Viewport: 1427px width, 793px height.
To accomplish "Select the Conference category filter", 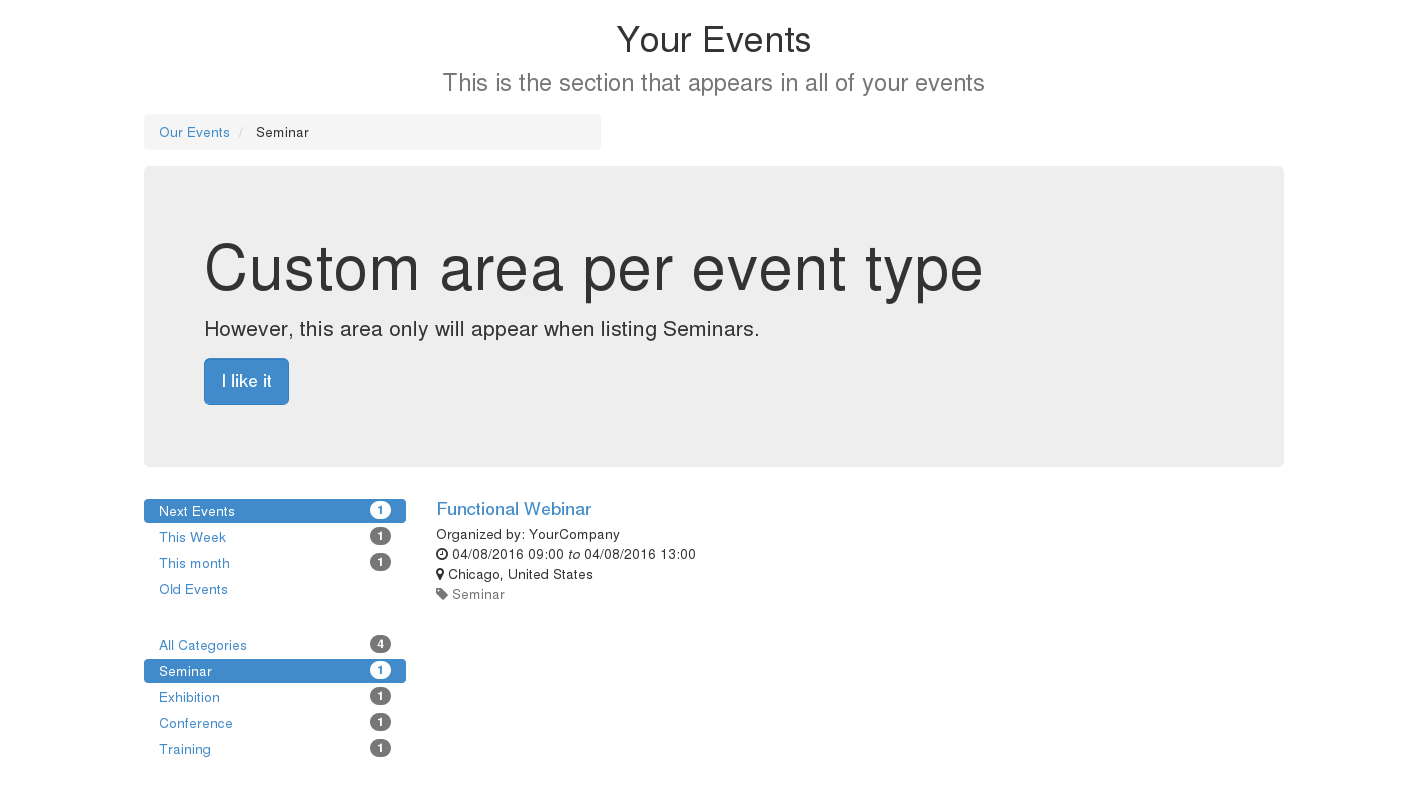I will (196, 723).
